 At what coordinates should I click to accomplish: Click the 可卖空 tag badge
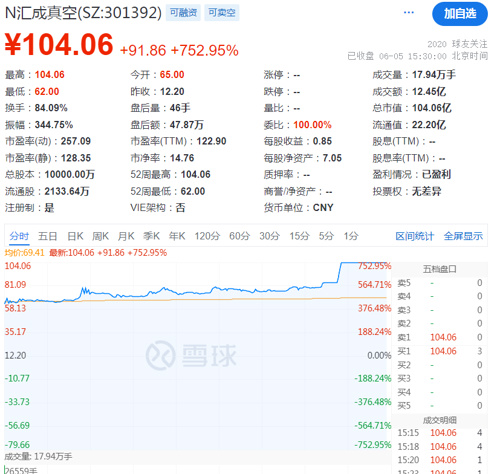222,13
